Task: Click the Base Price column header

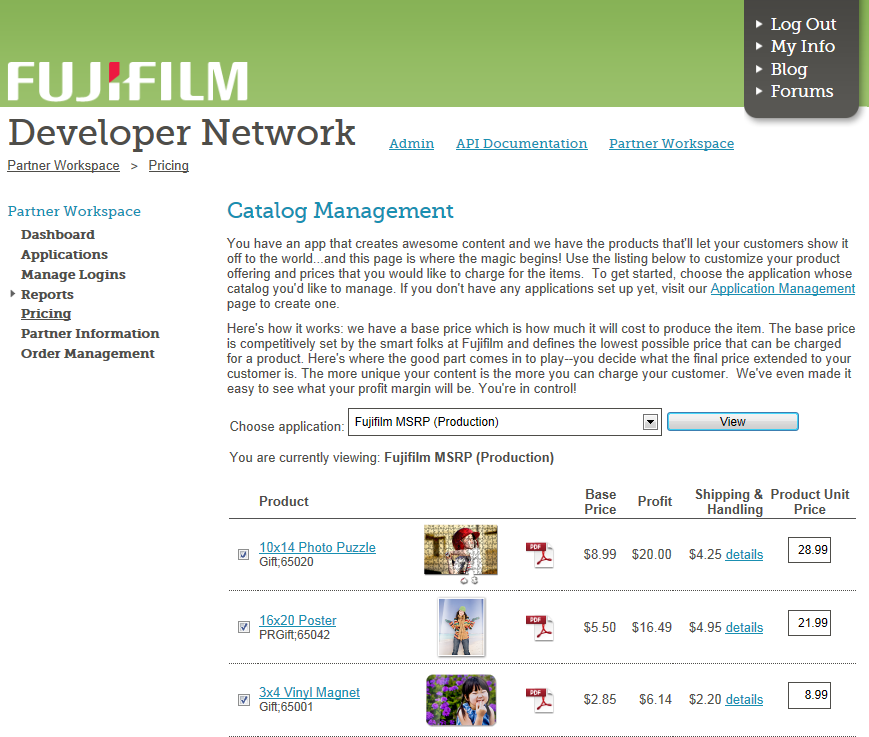Action: 600,502
